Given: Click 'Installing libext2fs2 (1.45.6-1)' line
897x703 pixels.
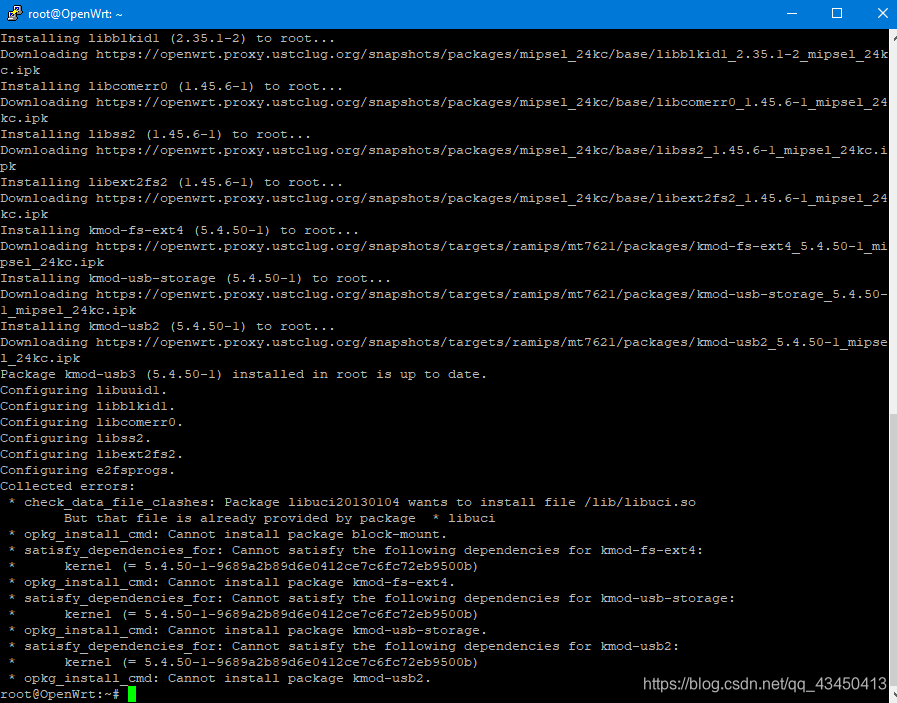Looking at the screenshot, I should click(172, 182).
